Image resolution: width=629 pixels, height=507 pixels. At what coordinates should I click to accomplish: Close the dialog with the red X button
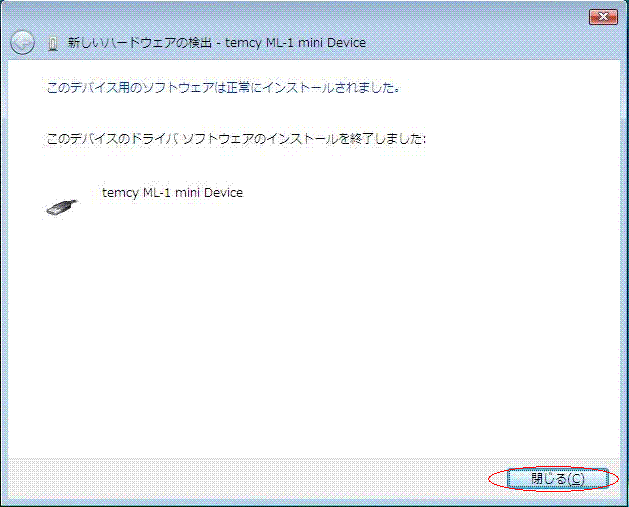click(603, 17)
